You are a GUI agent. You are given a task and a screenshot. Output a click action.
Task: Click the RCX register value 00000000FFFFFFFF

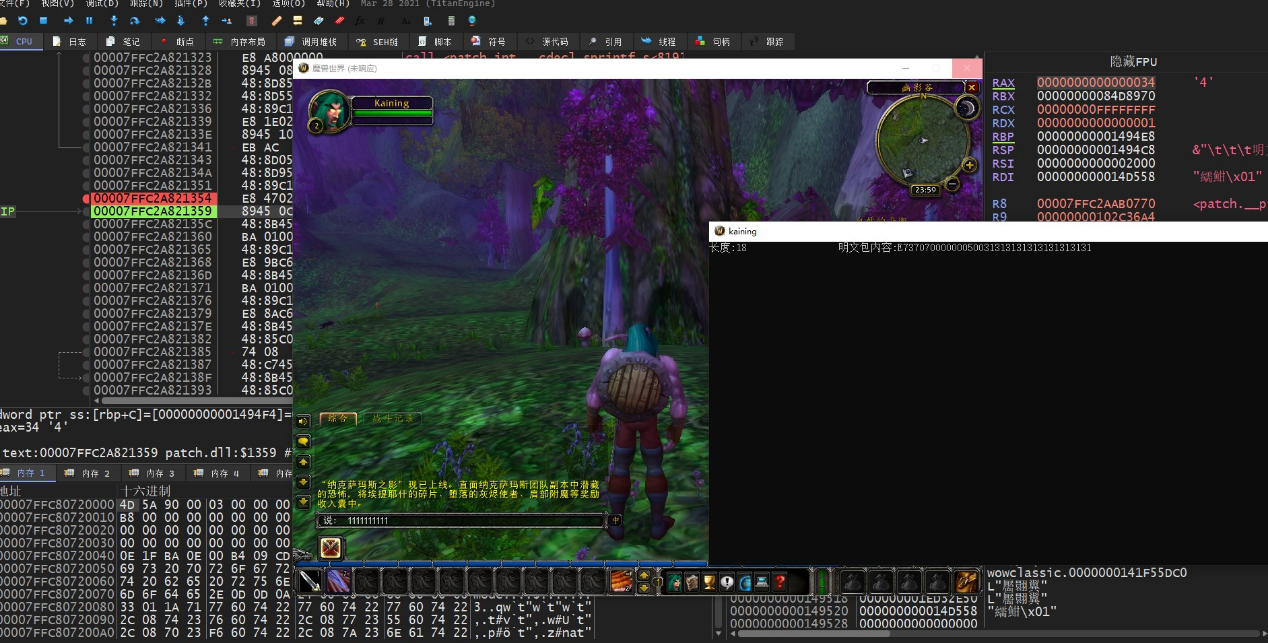[x=1096, y=110]
